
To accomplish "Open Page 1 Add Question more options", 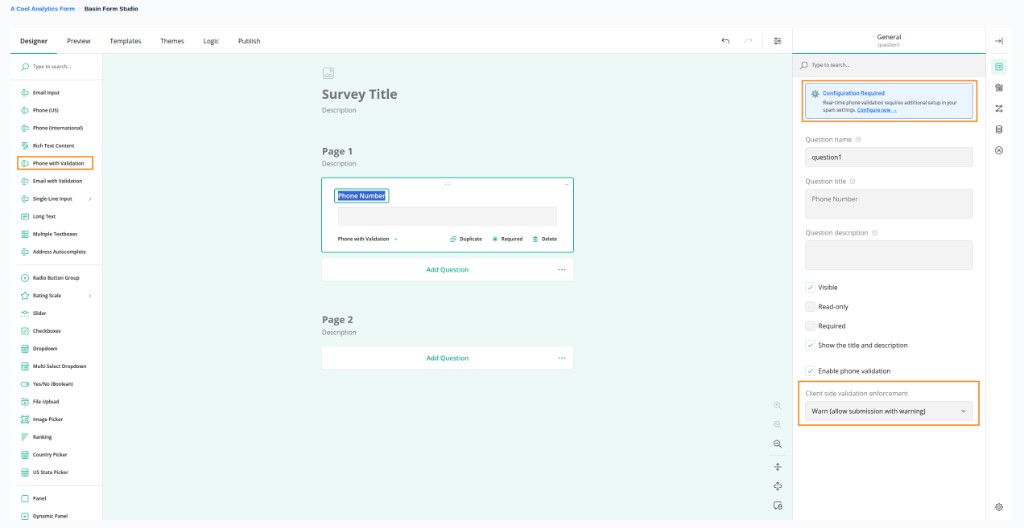I will pos(562,269).
